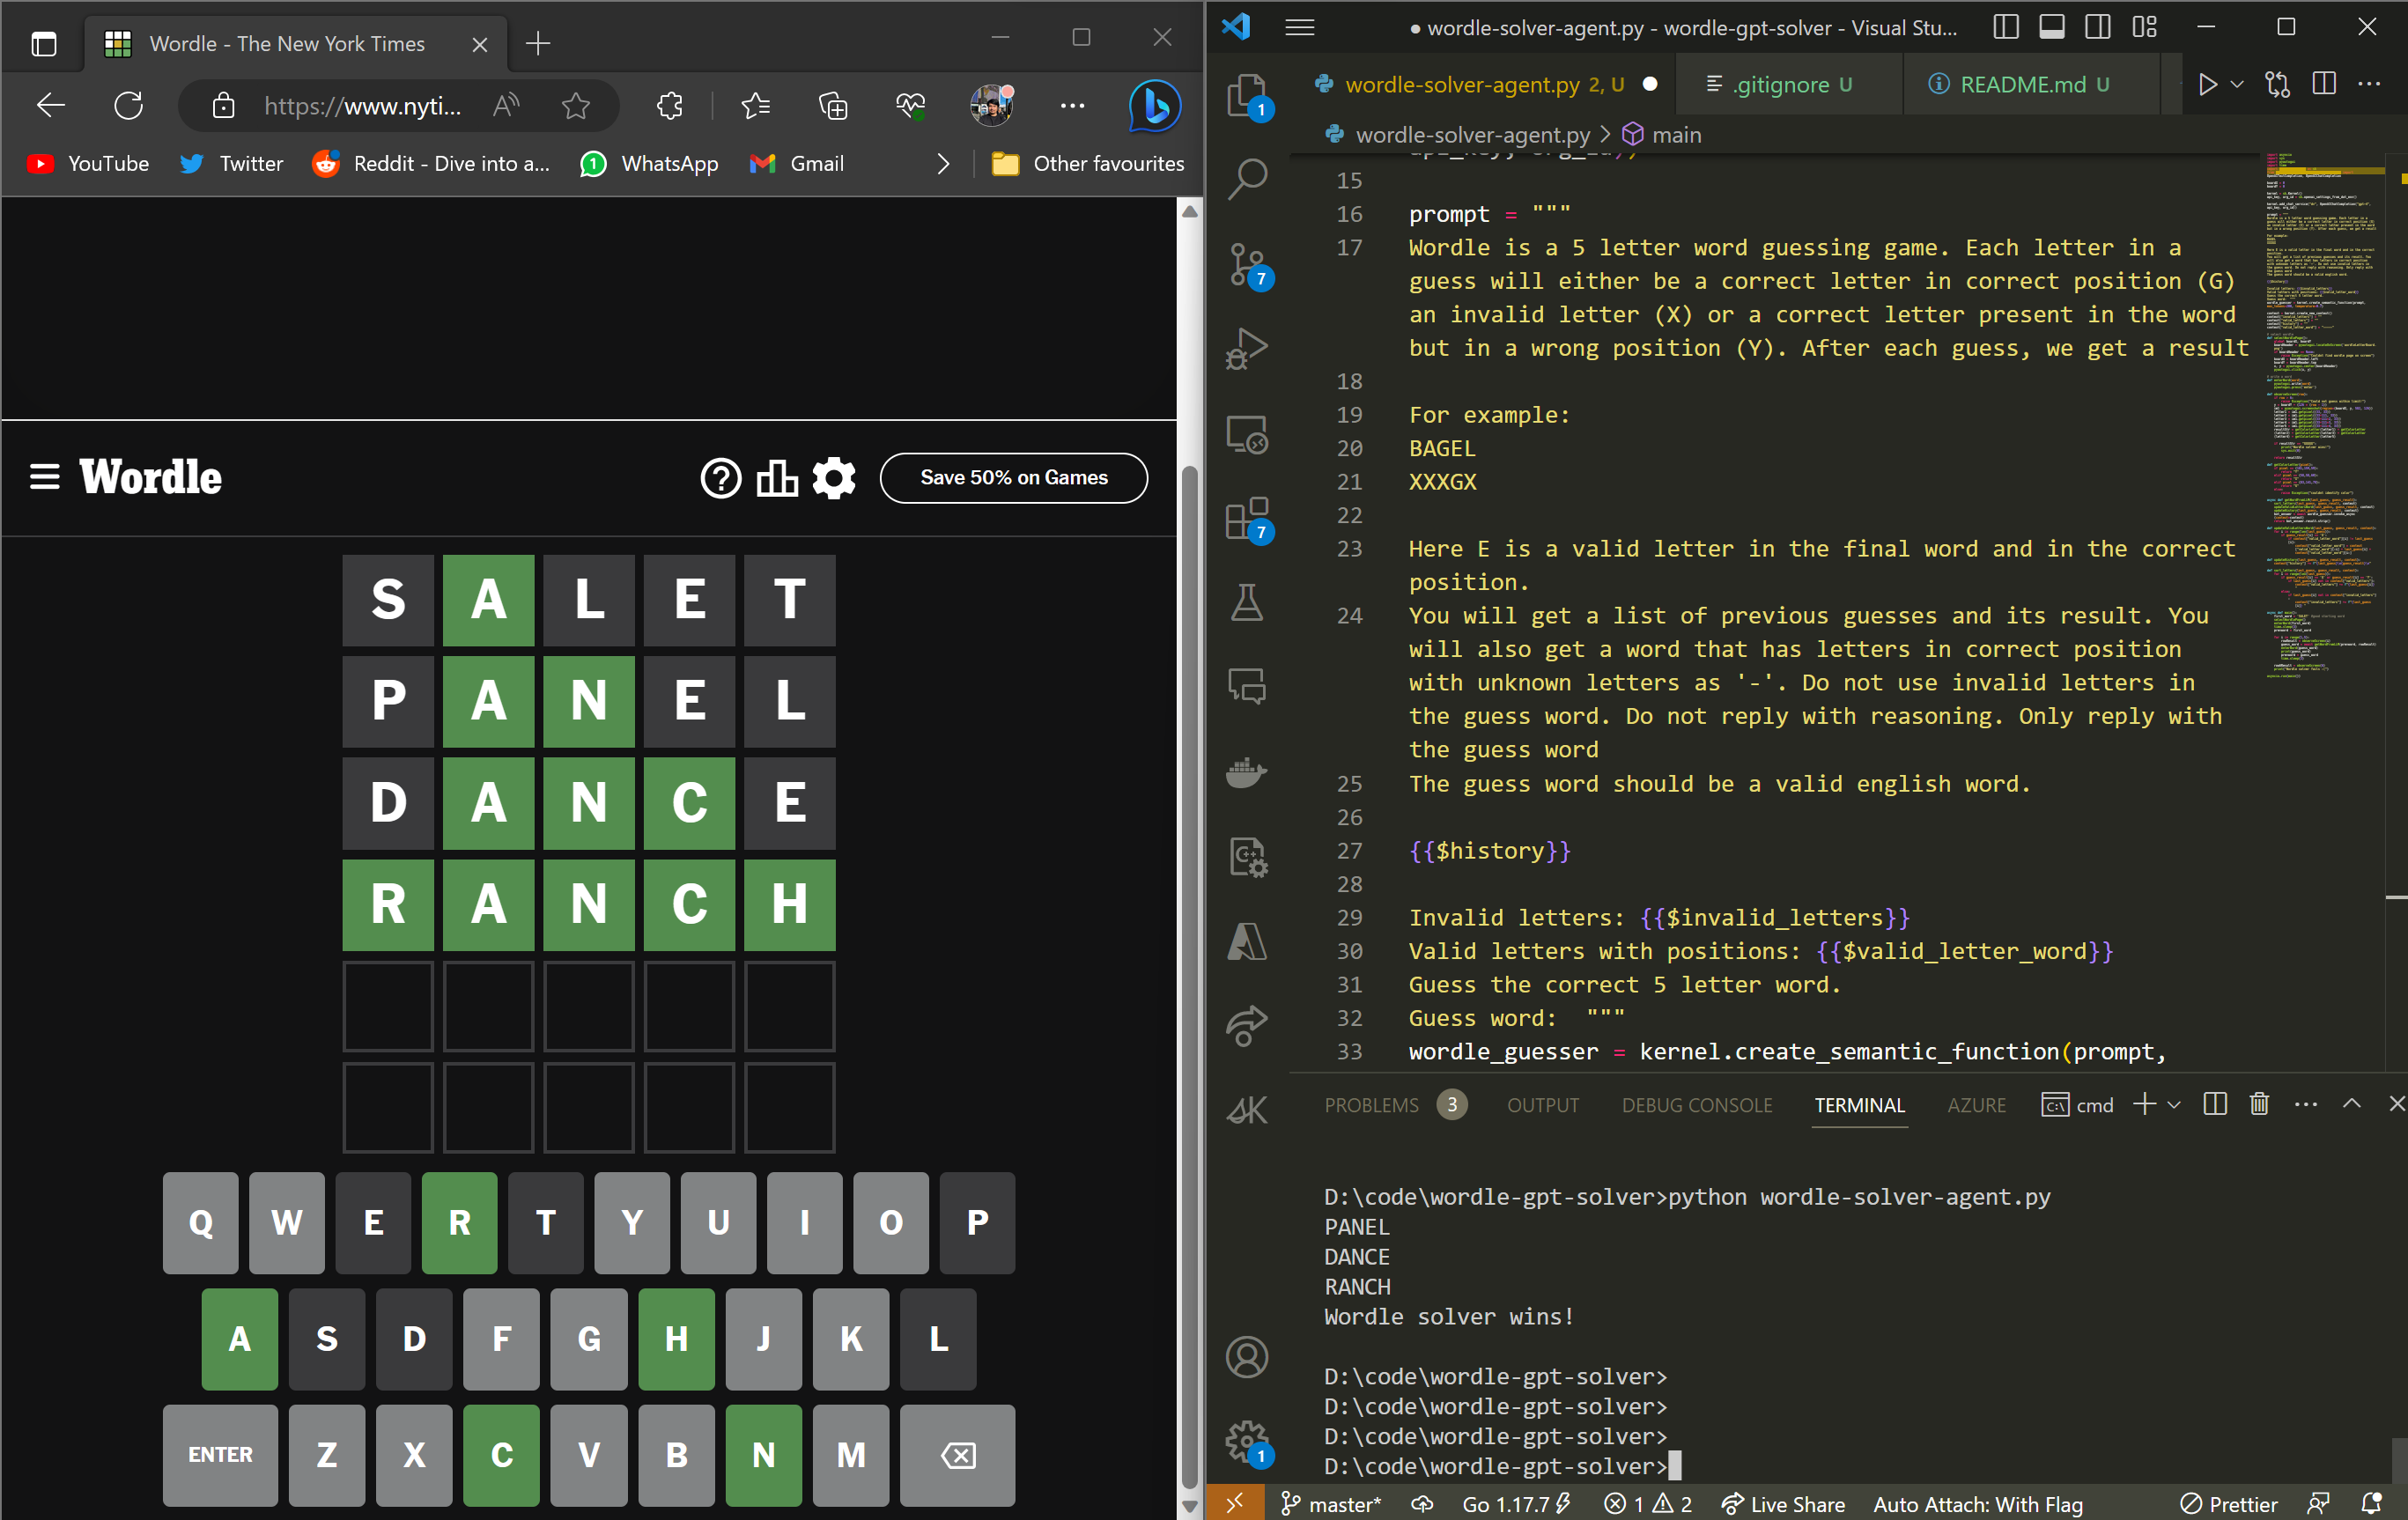Click the Save 50% on Games button
Viewport: 2408px width, 1520px height.
[1013, 478]
